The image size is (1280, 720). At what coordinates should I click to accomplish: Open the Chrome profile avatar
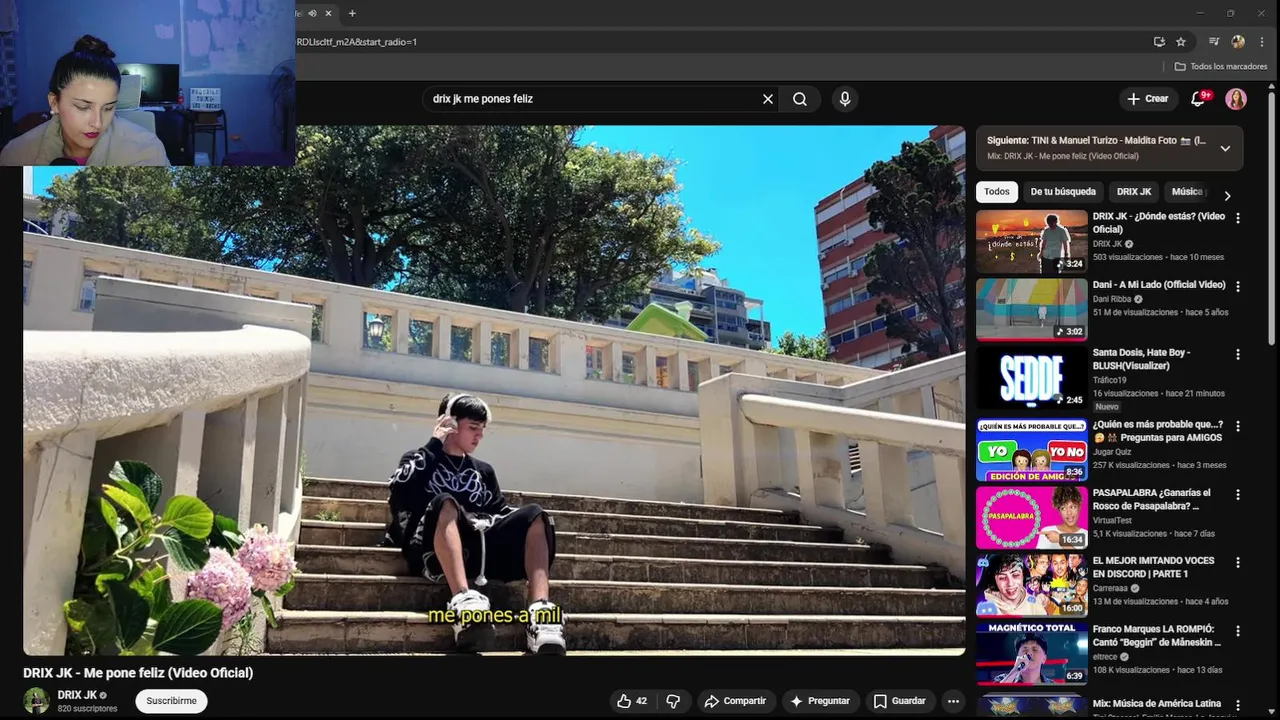(x=1238, y=42)
